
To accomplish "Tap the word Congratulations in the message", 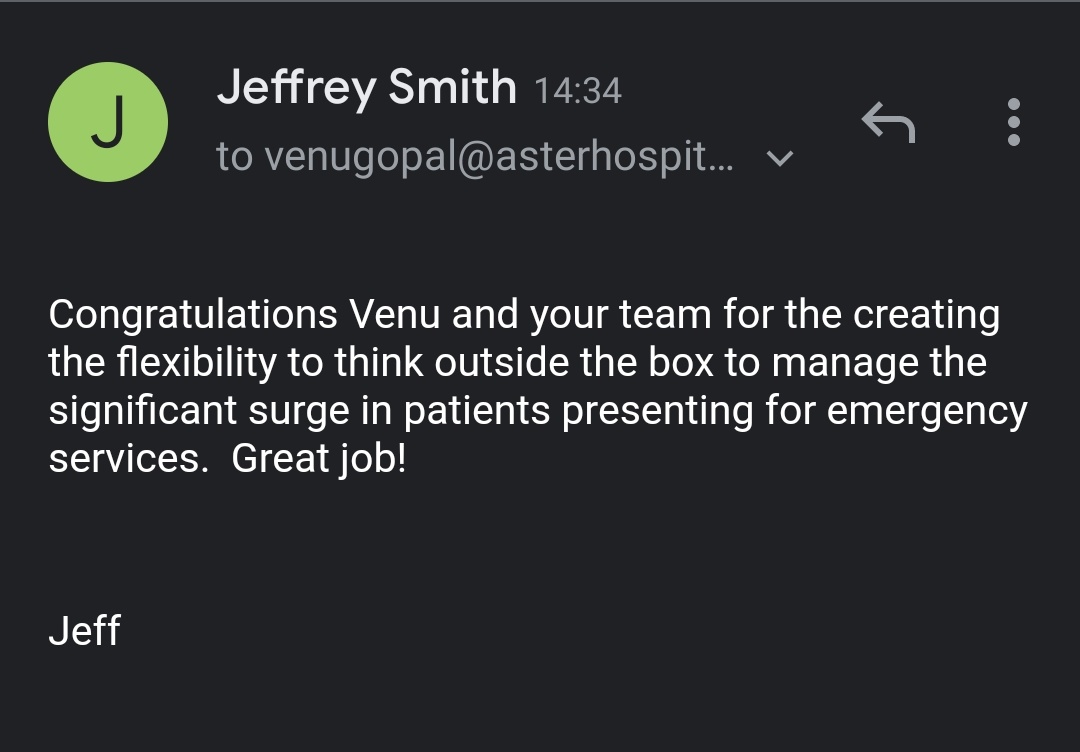I will pos(193,315).
